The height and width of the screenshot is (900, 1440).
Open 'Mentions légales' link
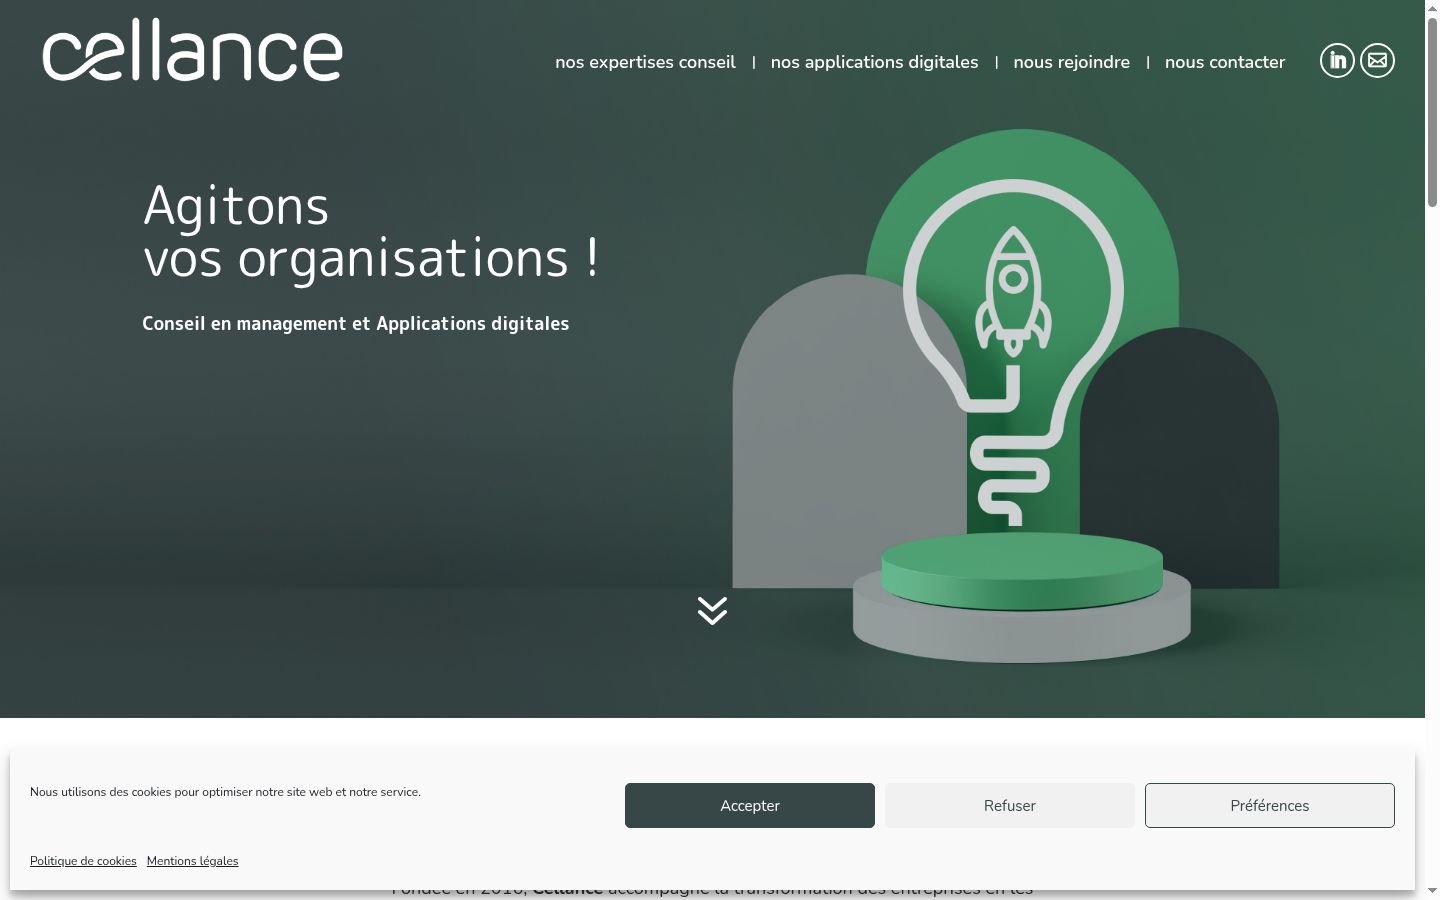tap(192, 861)
